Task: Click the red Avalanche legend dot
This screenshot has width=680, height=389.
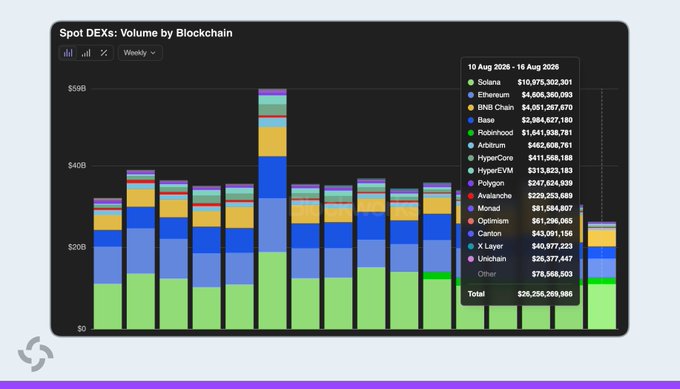Action: (x=471, y=196)
